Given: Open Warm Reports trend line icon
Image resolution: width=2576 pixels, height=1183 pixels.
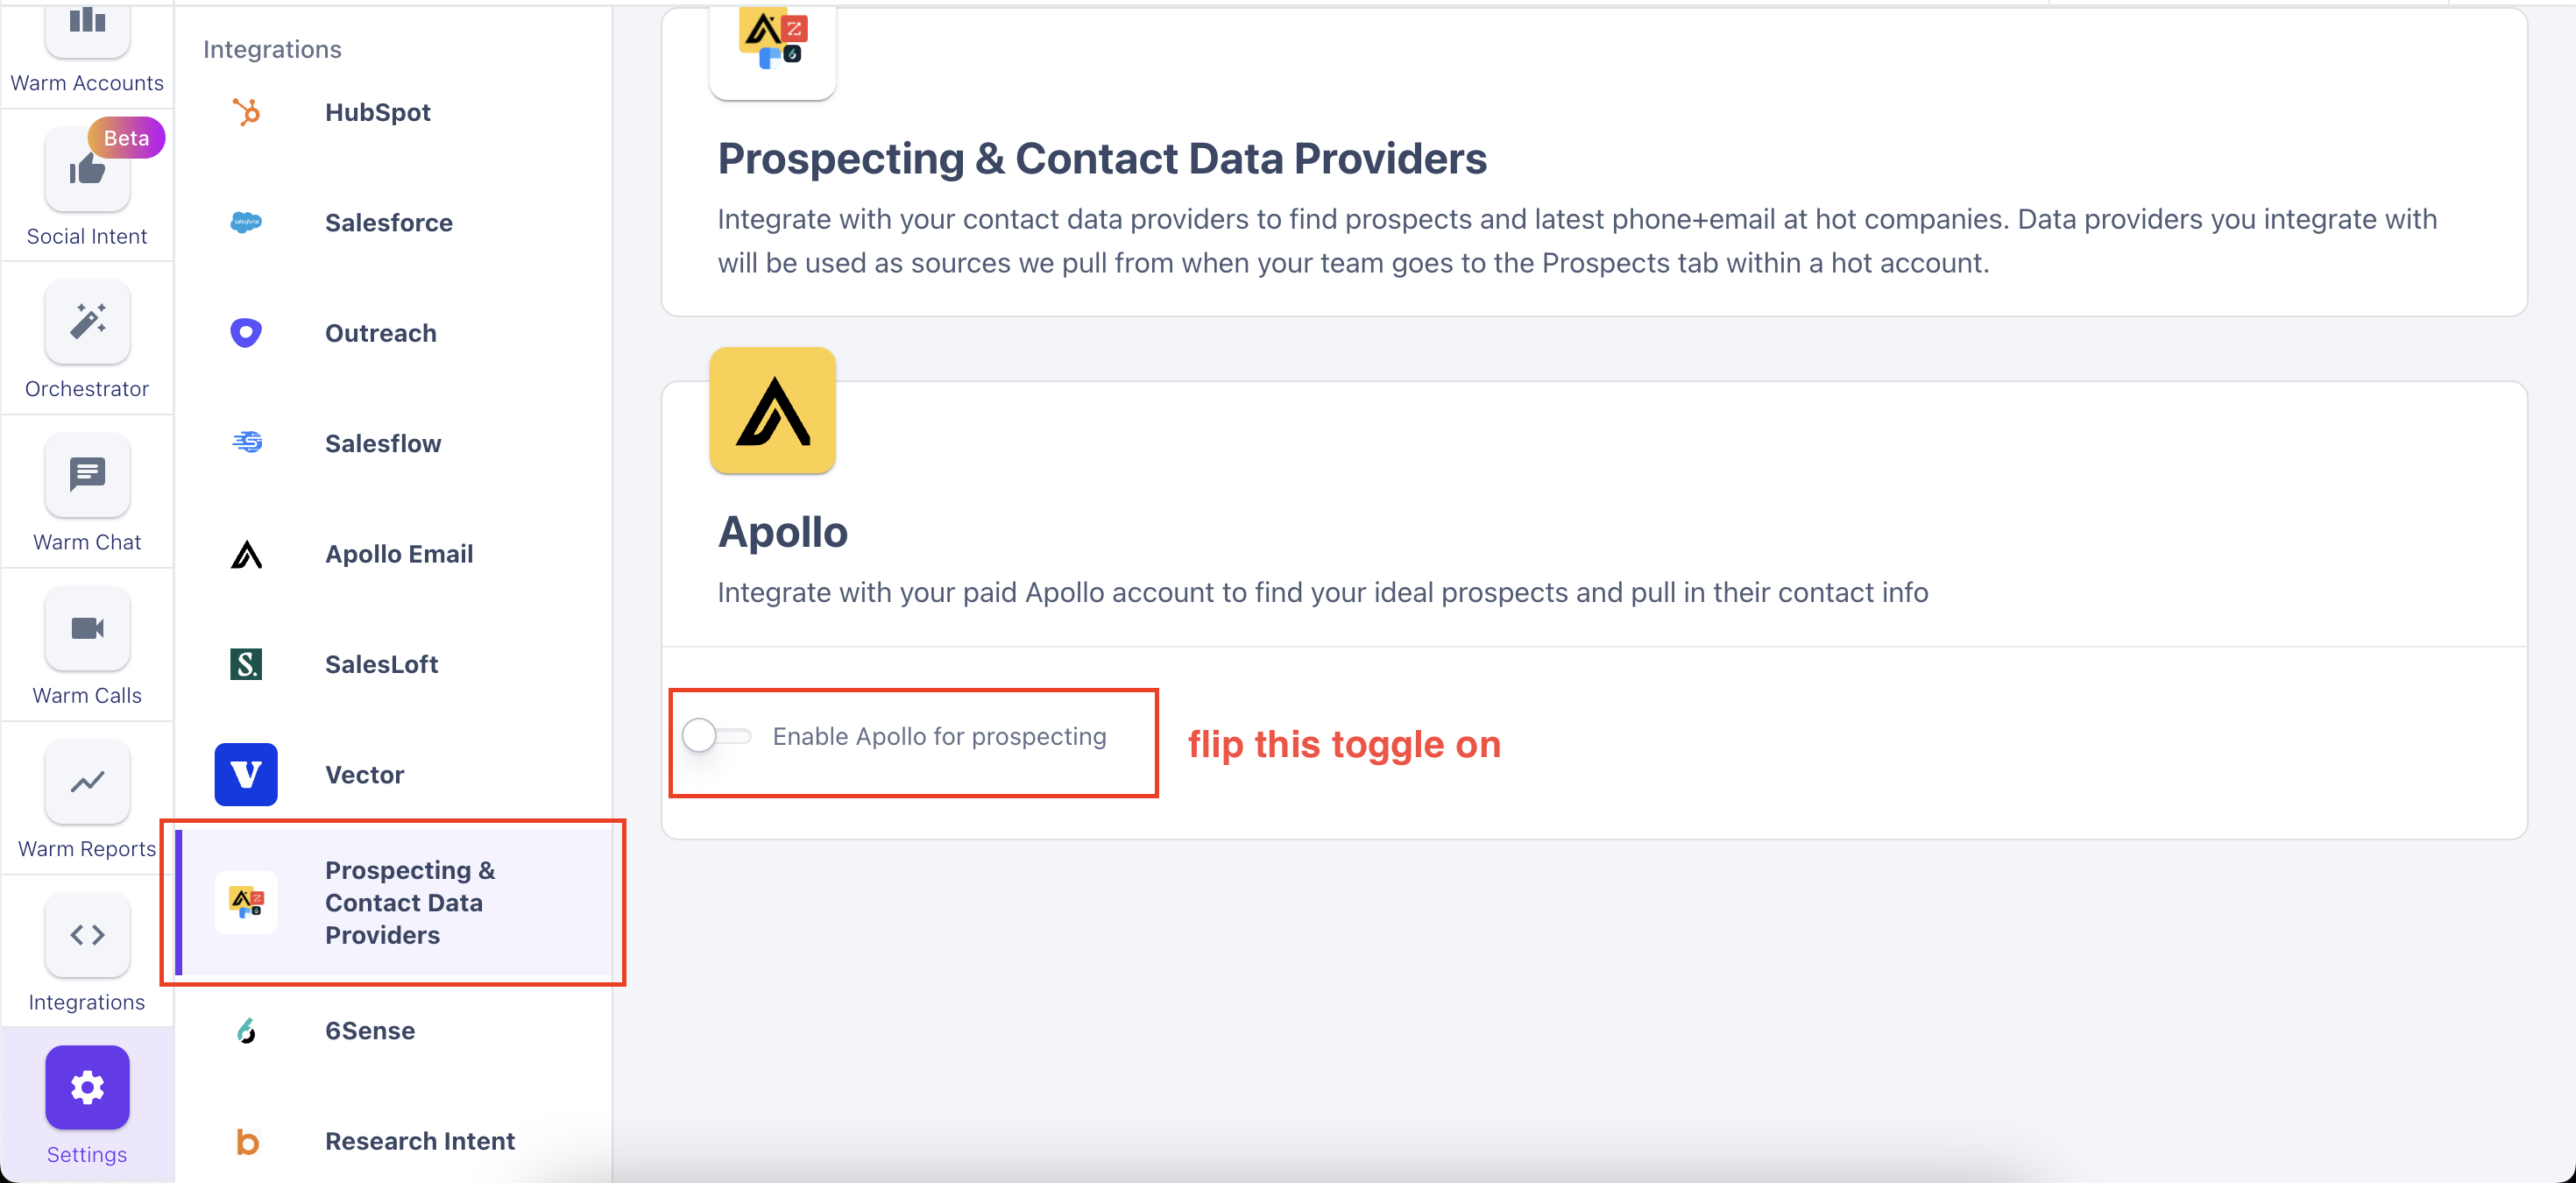Looking at the screenshot, I should pyautogui.click(x=87, y=781).
